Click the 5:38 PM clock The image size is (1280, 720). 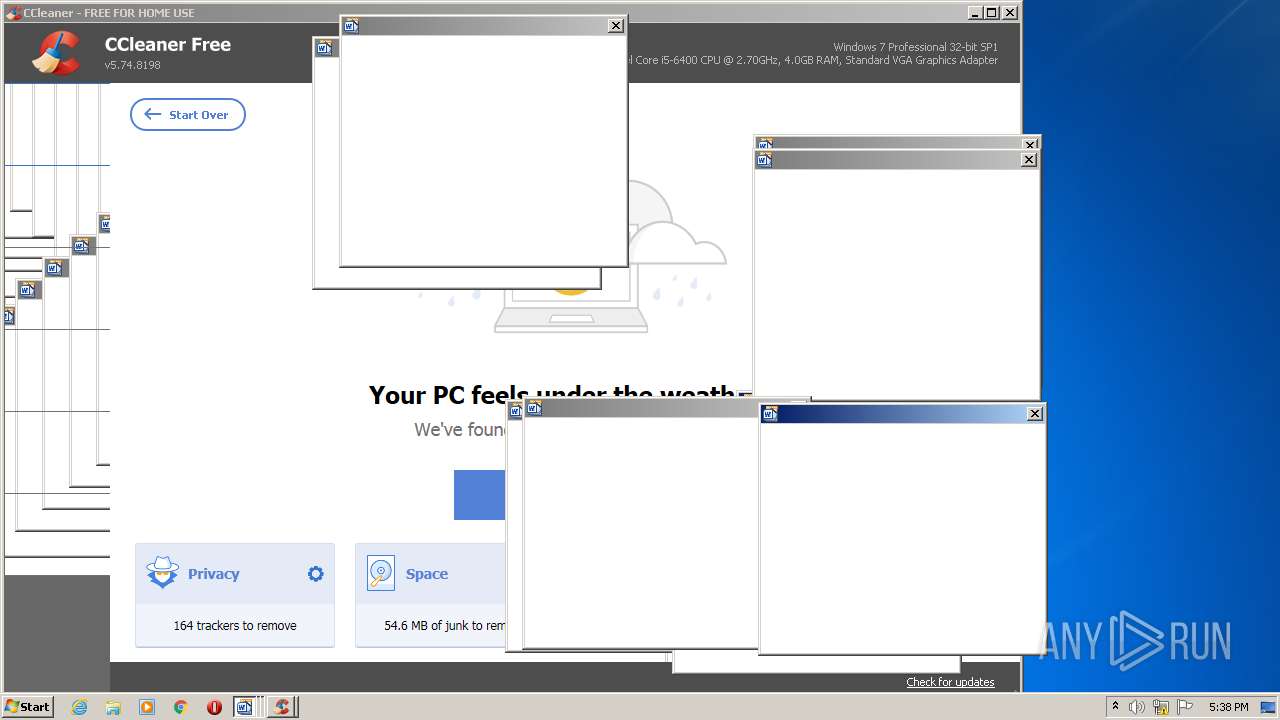(1228, 707)
